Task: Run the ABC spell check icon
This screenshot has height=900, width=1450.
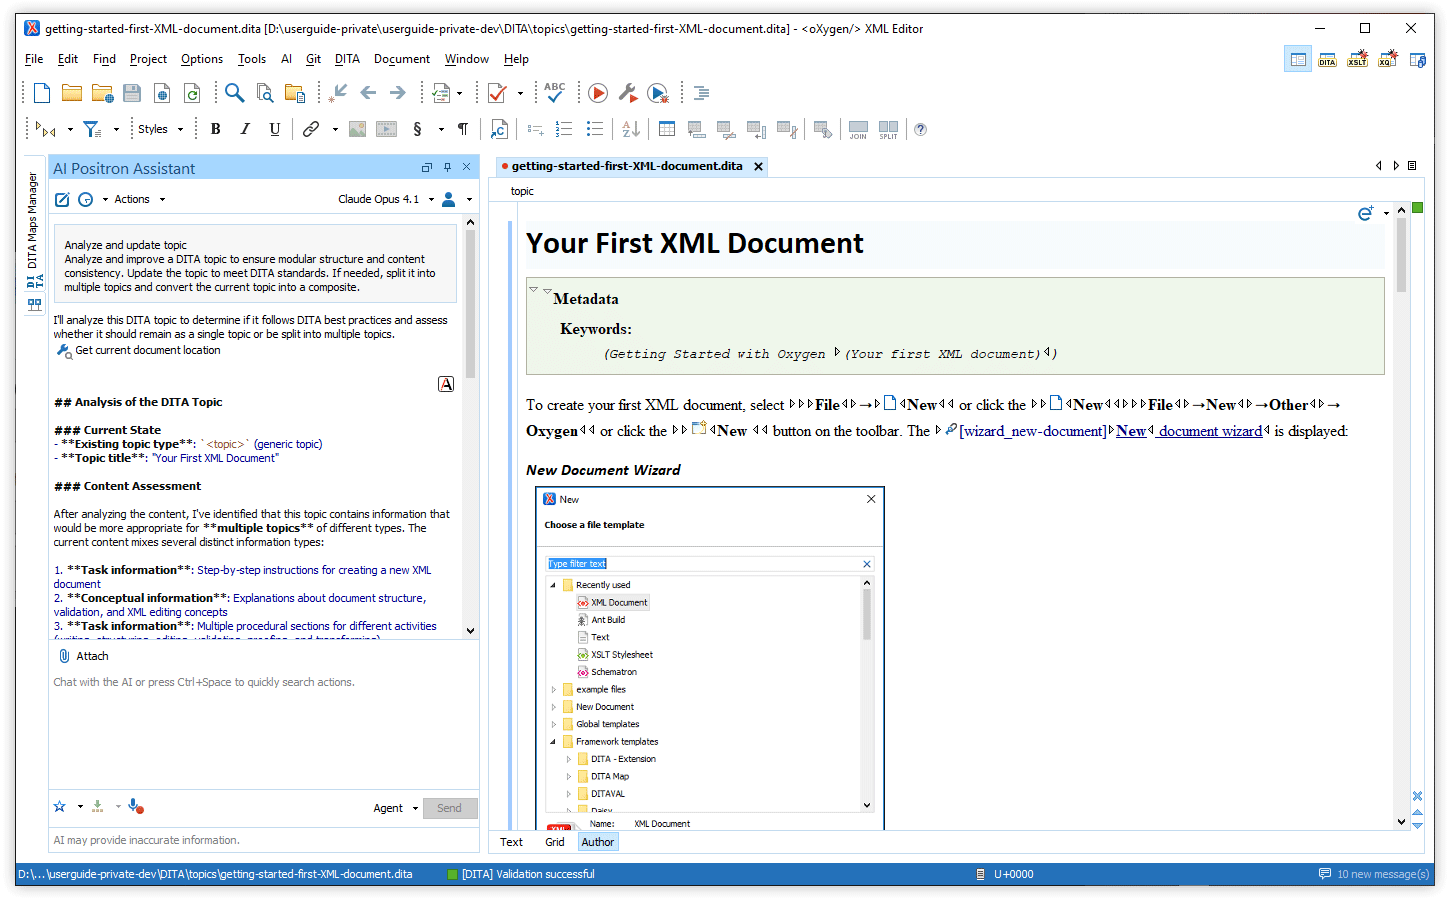Action: point(555,93)
